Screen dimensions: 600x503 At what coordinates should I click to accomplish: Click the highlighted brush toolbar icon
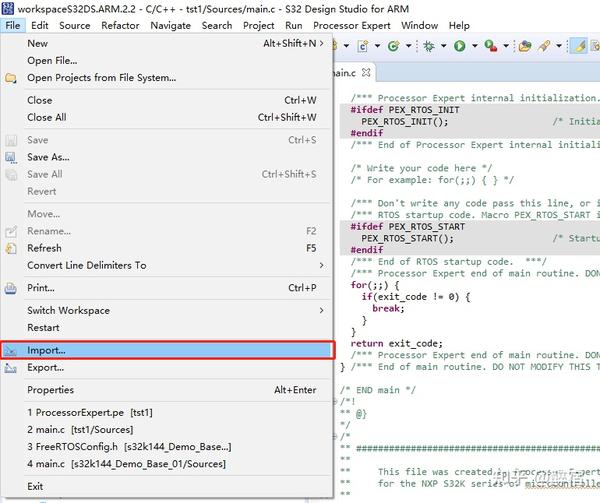pyautogui.click(x=578, y=46)
